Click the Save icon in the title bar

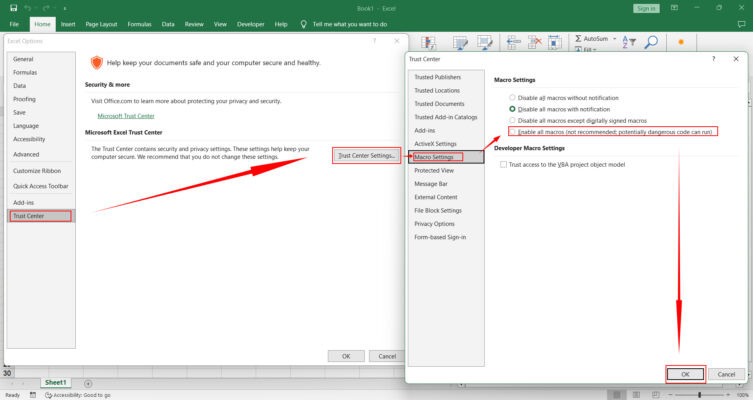pyautogui.click(x=13, y=8)
